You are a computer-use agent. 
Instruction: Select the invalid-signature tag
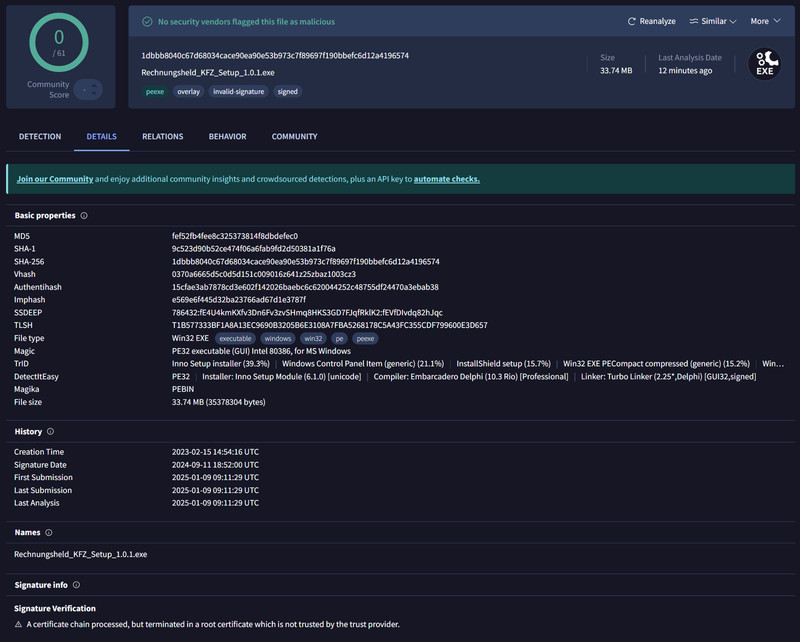point(239,92)
